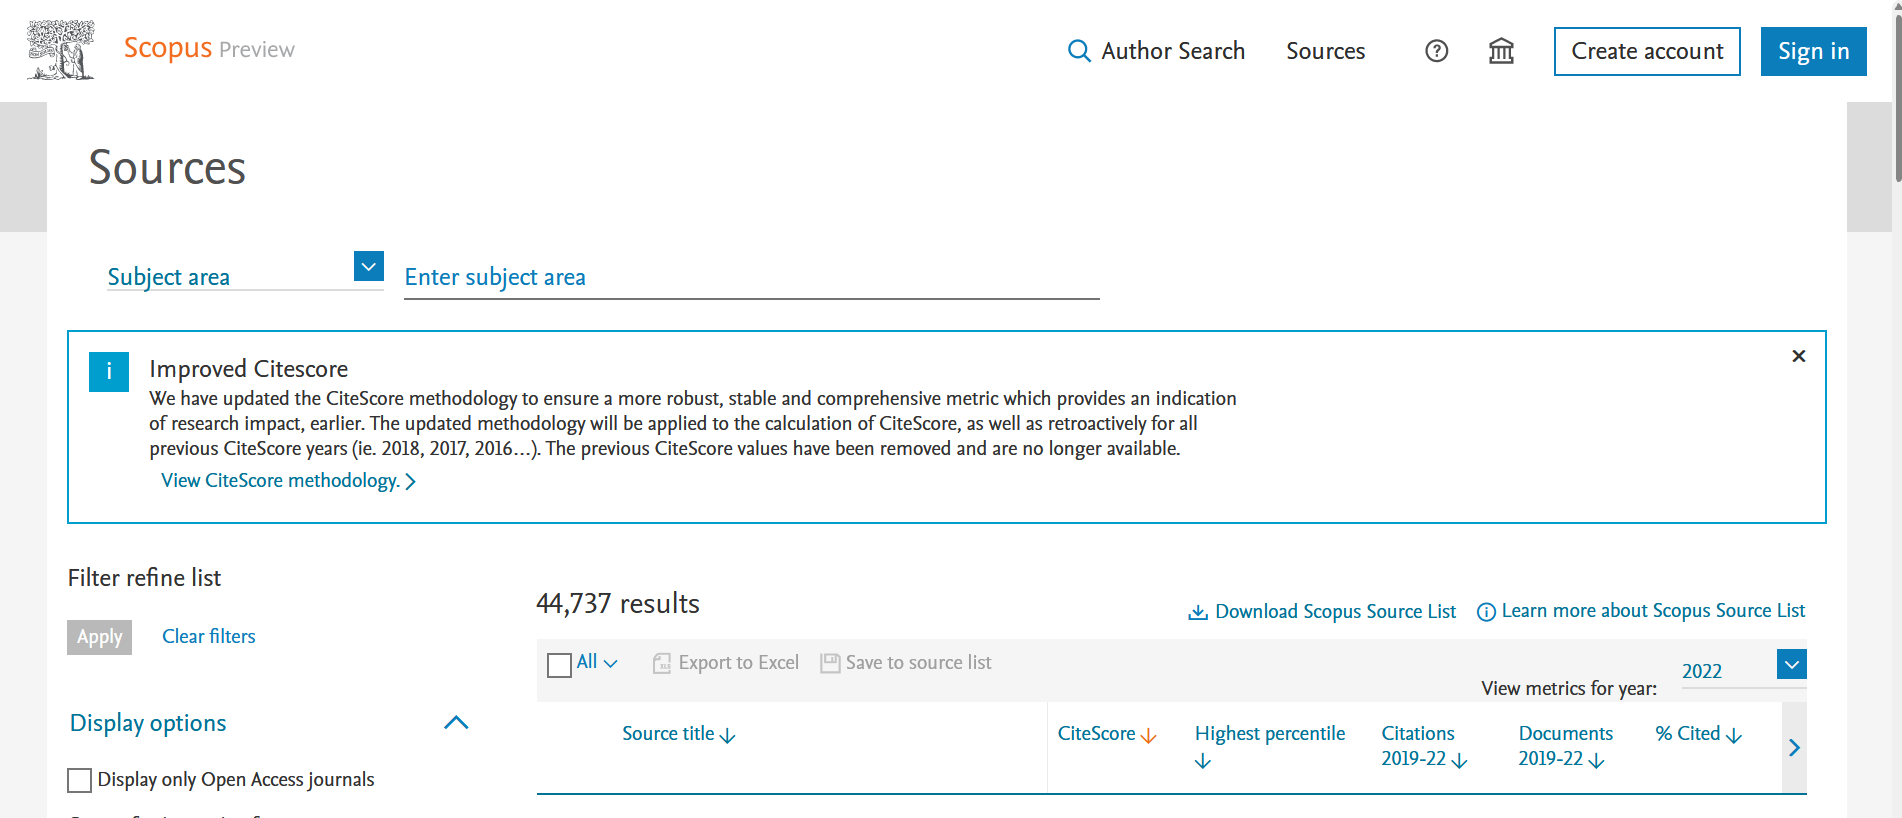Open the metrics year 2022 dropdown
Image resolution: width=1902 pixels, height=818 pixels.
(1792, 664)
